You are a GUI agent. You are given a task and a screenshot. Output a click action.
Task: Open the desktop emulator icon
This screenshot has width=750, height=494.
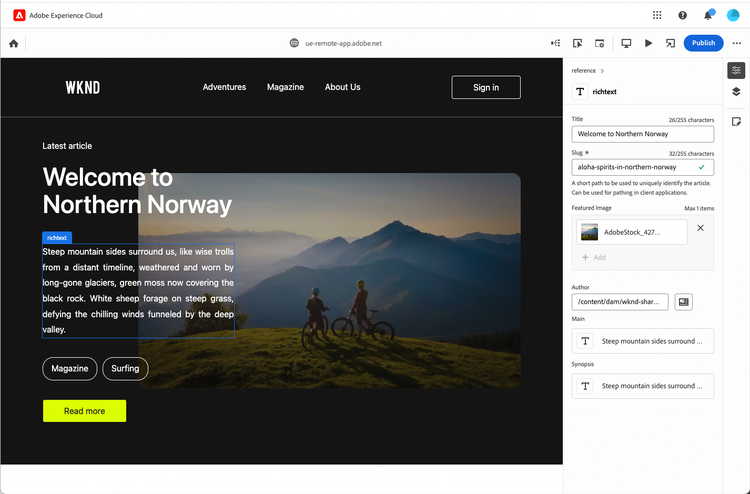[626, 43]
